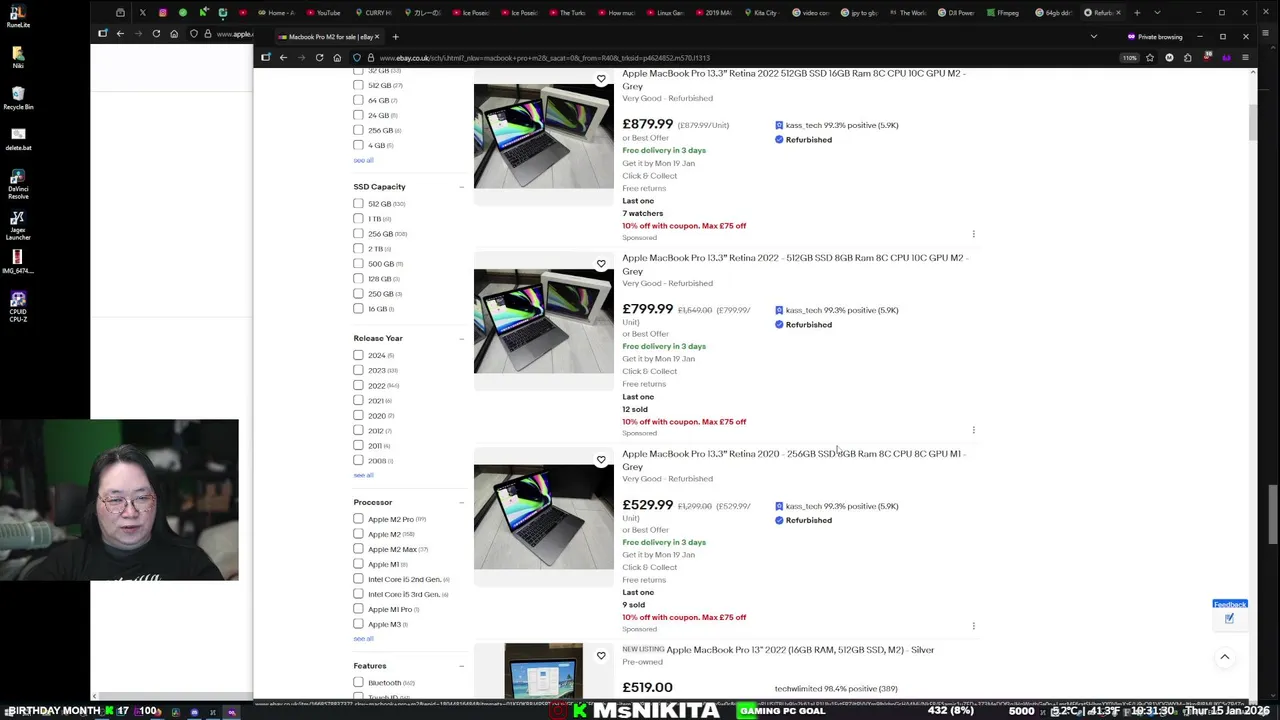Click 'see all' under Release Year options
The width and height of the screenshot is (1280, 720).
[363, 475]
